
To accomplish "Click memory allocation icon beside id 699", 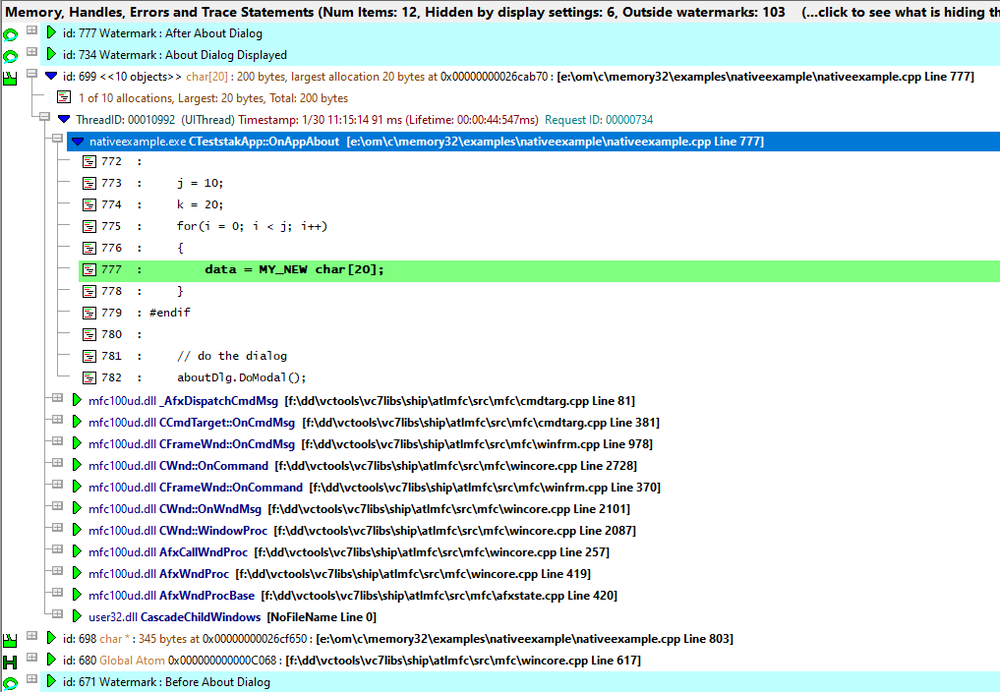I will (x=10, y=78).
